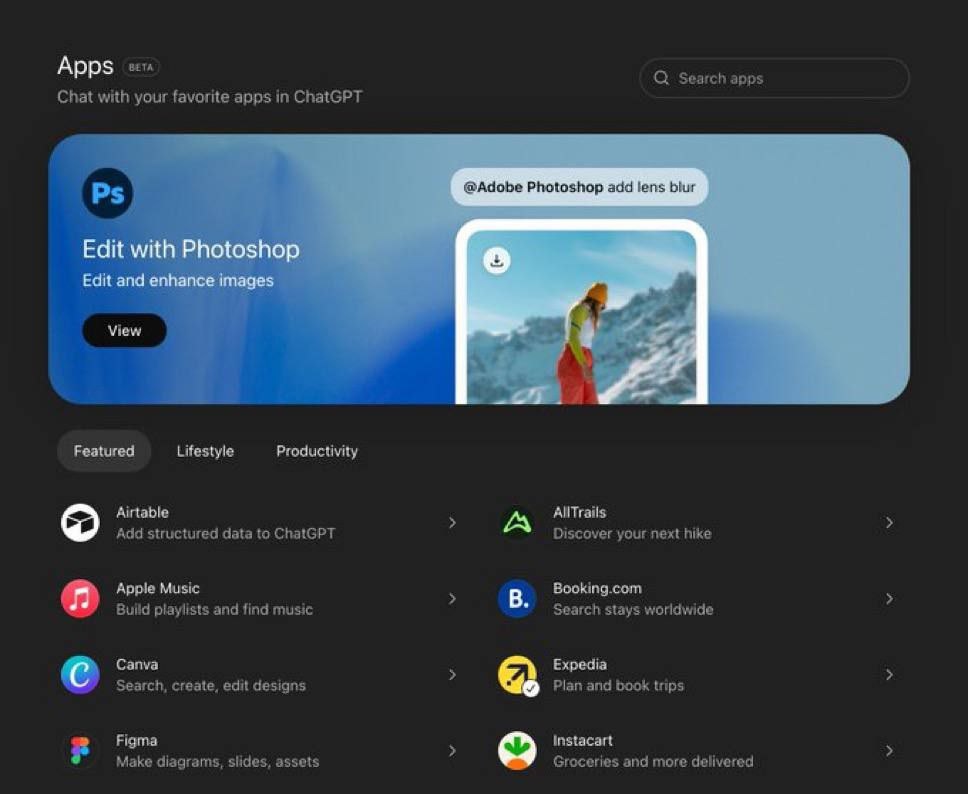Click the Expedia app name
Image resolution: width=968 pixels, height=794 pixels.
(x=580, y=664)
